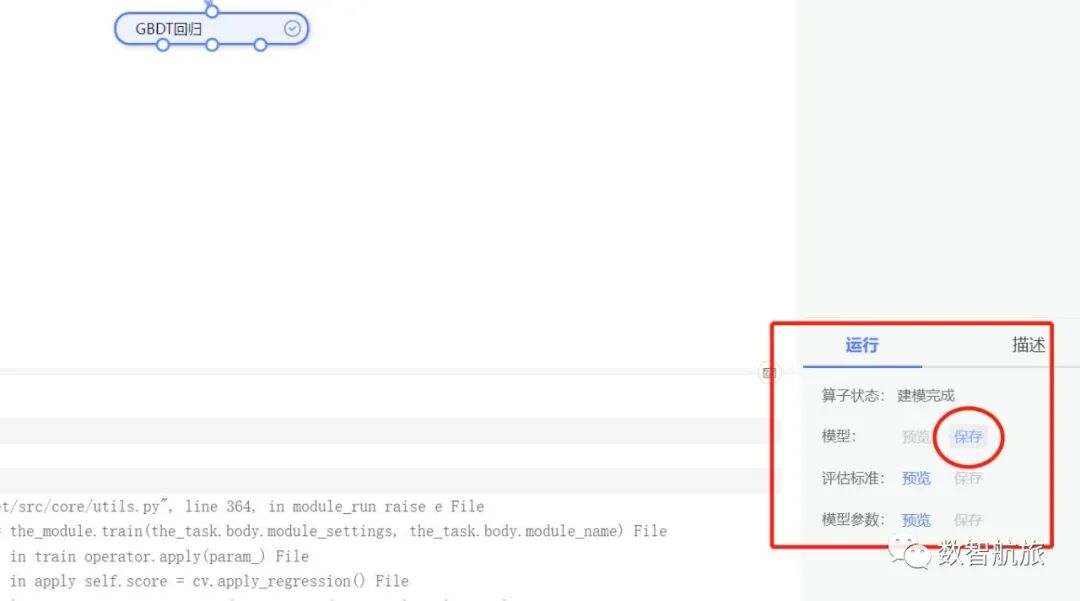Select the GBDT回归 node on canvas
Viewport: 1080px width, 601px height.
tap(211, 29)
